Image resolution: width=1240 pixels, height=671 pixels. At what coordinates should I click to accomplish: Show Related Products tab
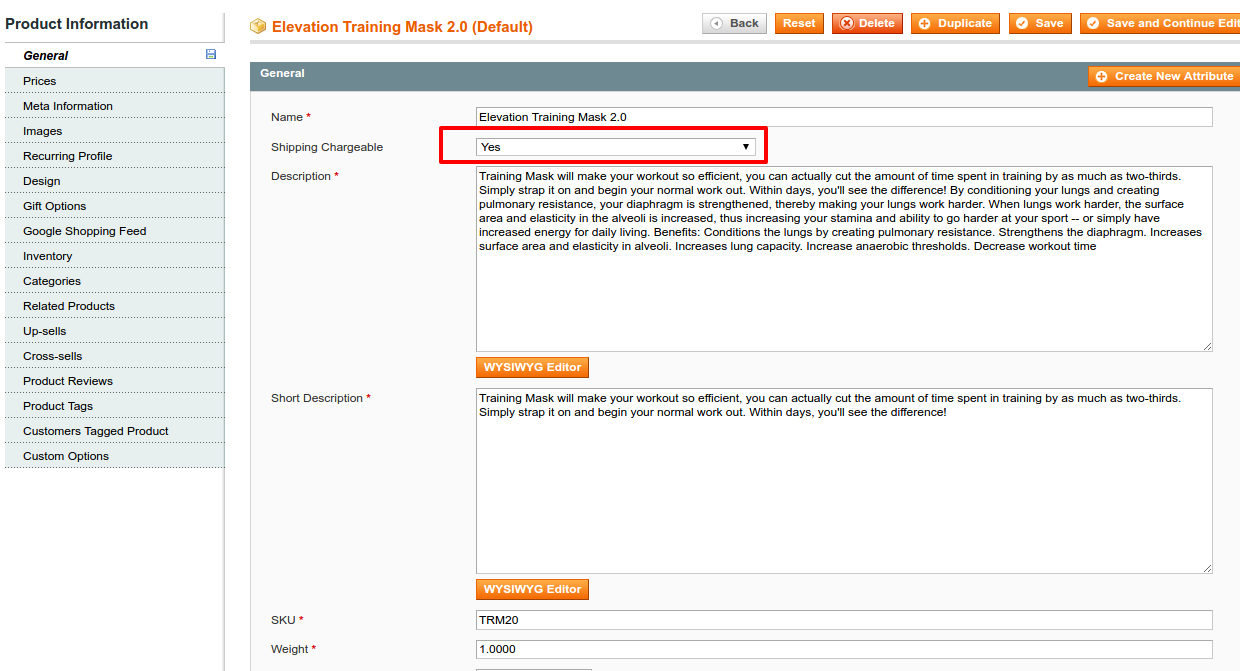point(114,306)
